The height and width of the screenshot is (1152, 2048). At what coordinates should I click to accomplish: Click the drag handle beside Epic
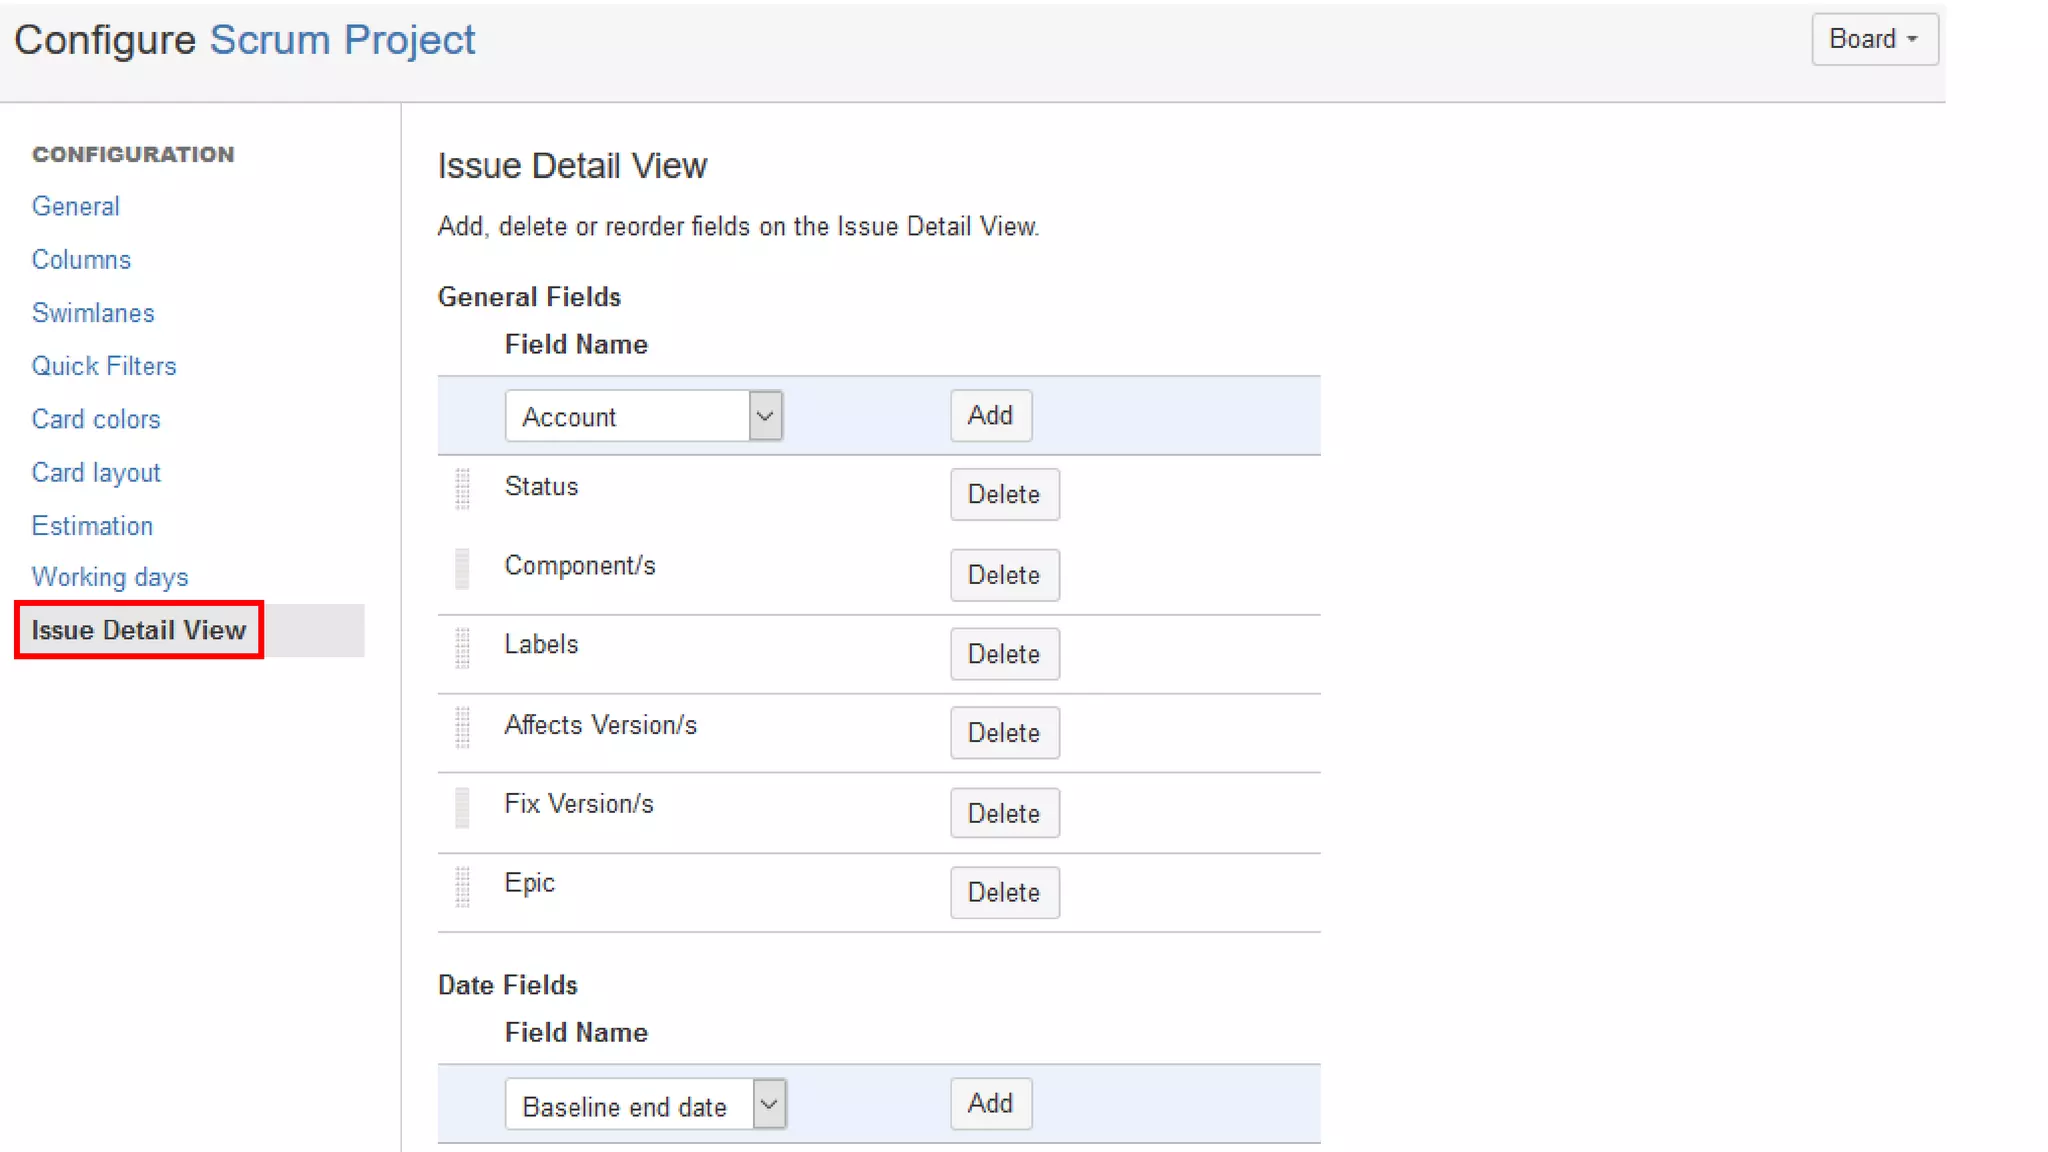[x=462, y=887]
